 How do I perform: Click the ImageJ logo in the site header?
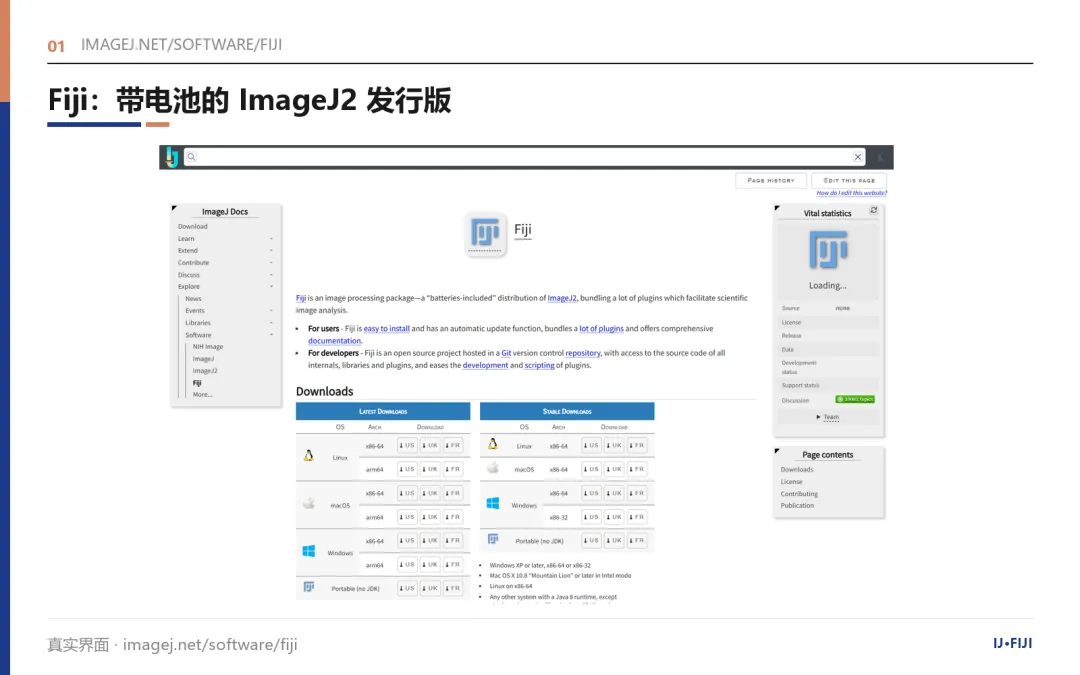click(172, 157)
